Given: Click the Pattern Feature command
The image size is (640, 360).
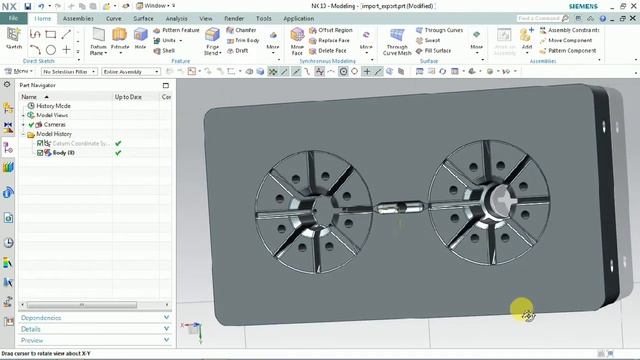Looking at the screenshot, I should (x=176, y=30).
